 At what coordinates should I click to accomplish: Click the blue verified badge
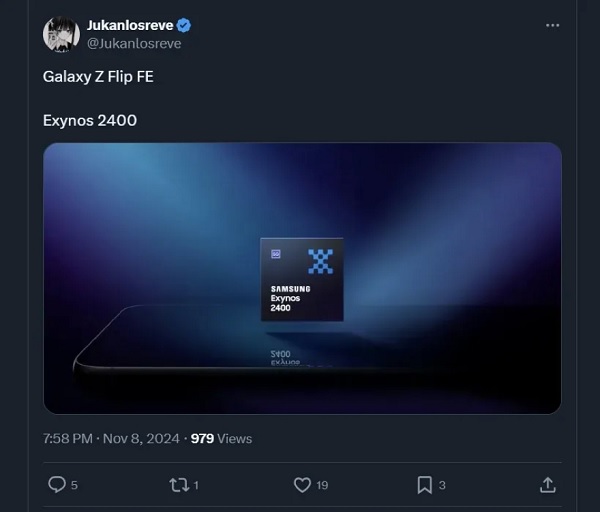(x=184, y=25)
